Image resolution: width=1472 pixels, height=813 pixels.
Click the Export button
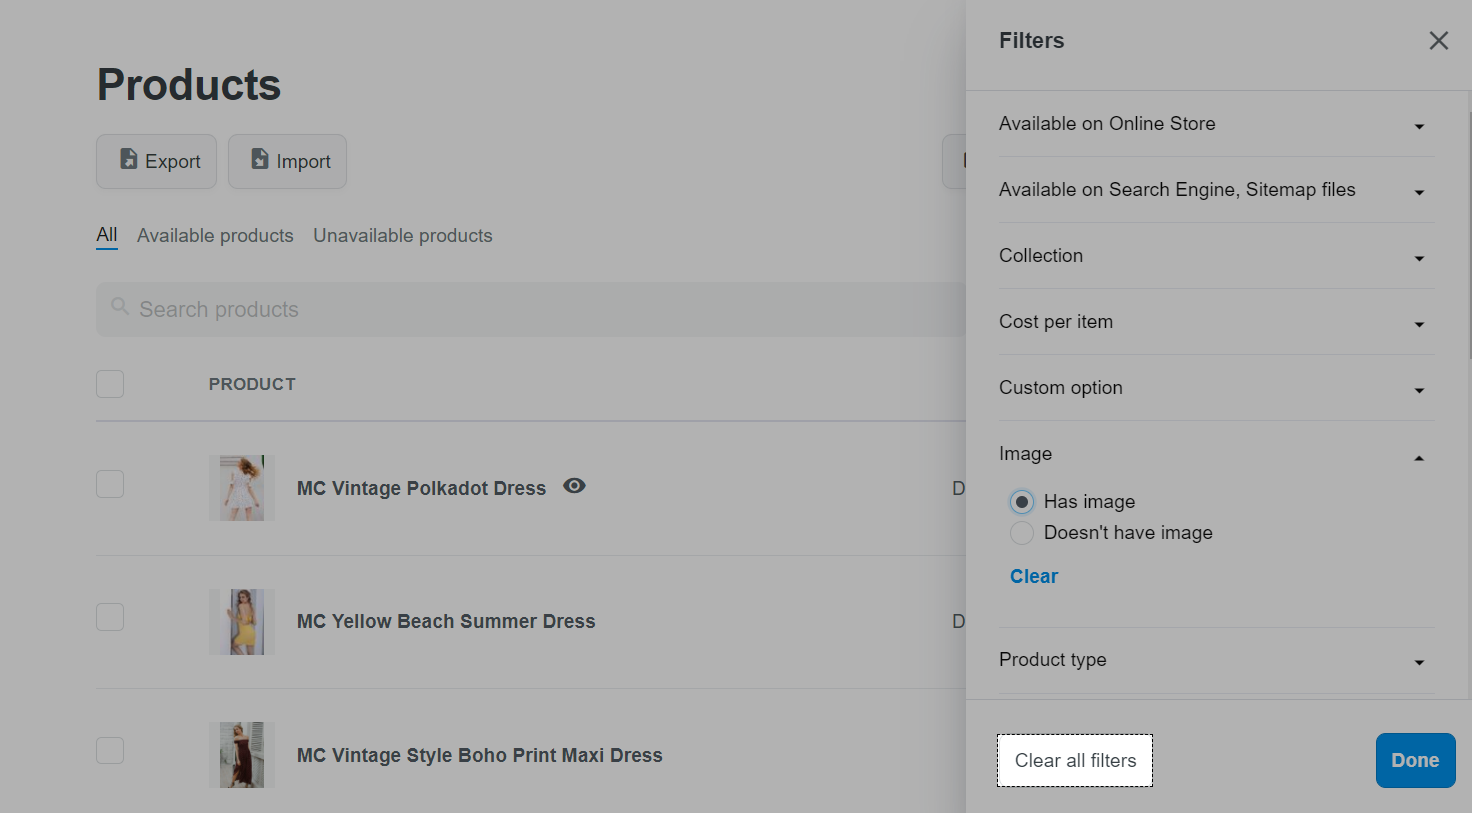(x=156, y=161)
